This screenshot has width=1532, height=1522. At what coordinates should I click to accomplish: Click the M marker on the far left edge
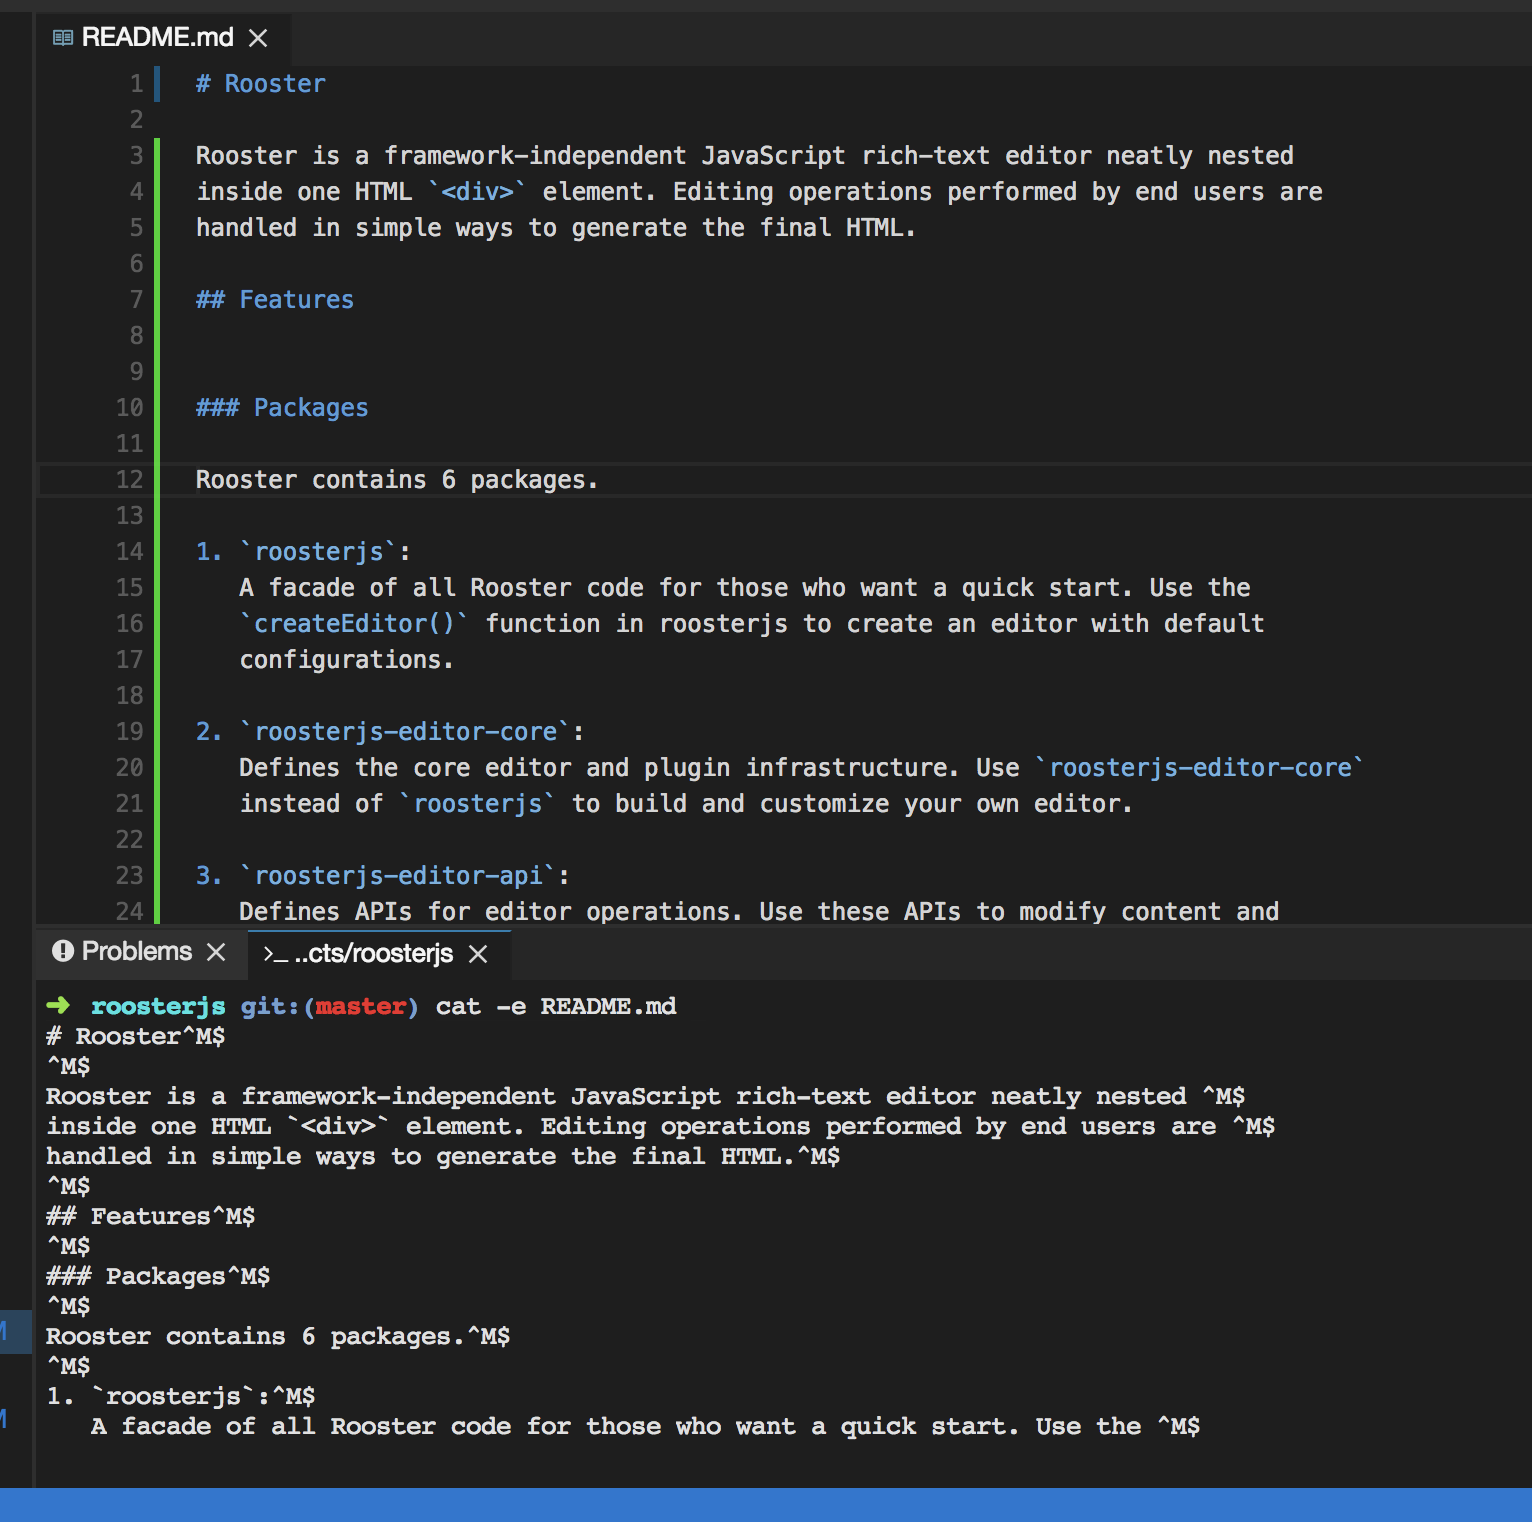[4, 1330]
